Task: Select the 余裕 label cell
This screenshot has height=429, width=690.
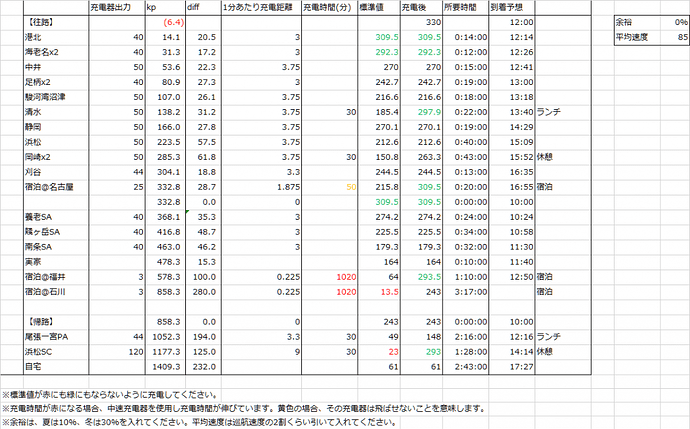Action: [x=638, y=22]
